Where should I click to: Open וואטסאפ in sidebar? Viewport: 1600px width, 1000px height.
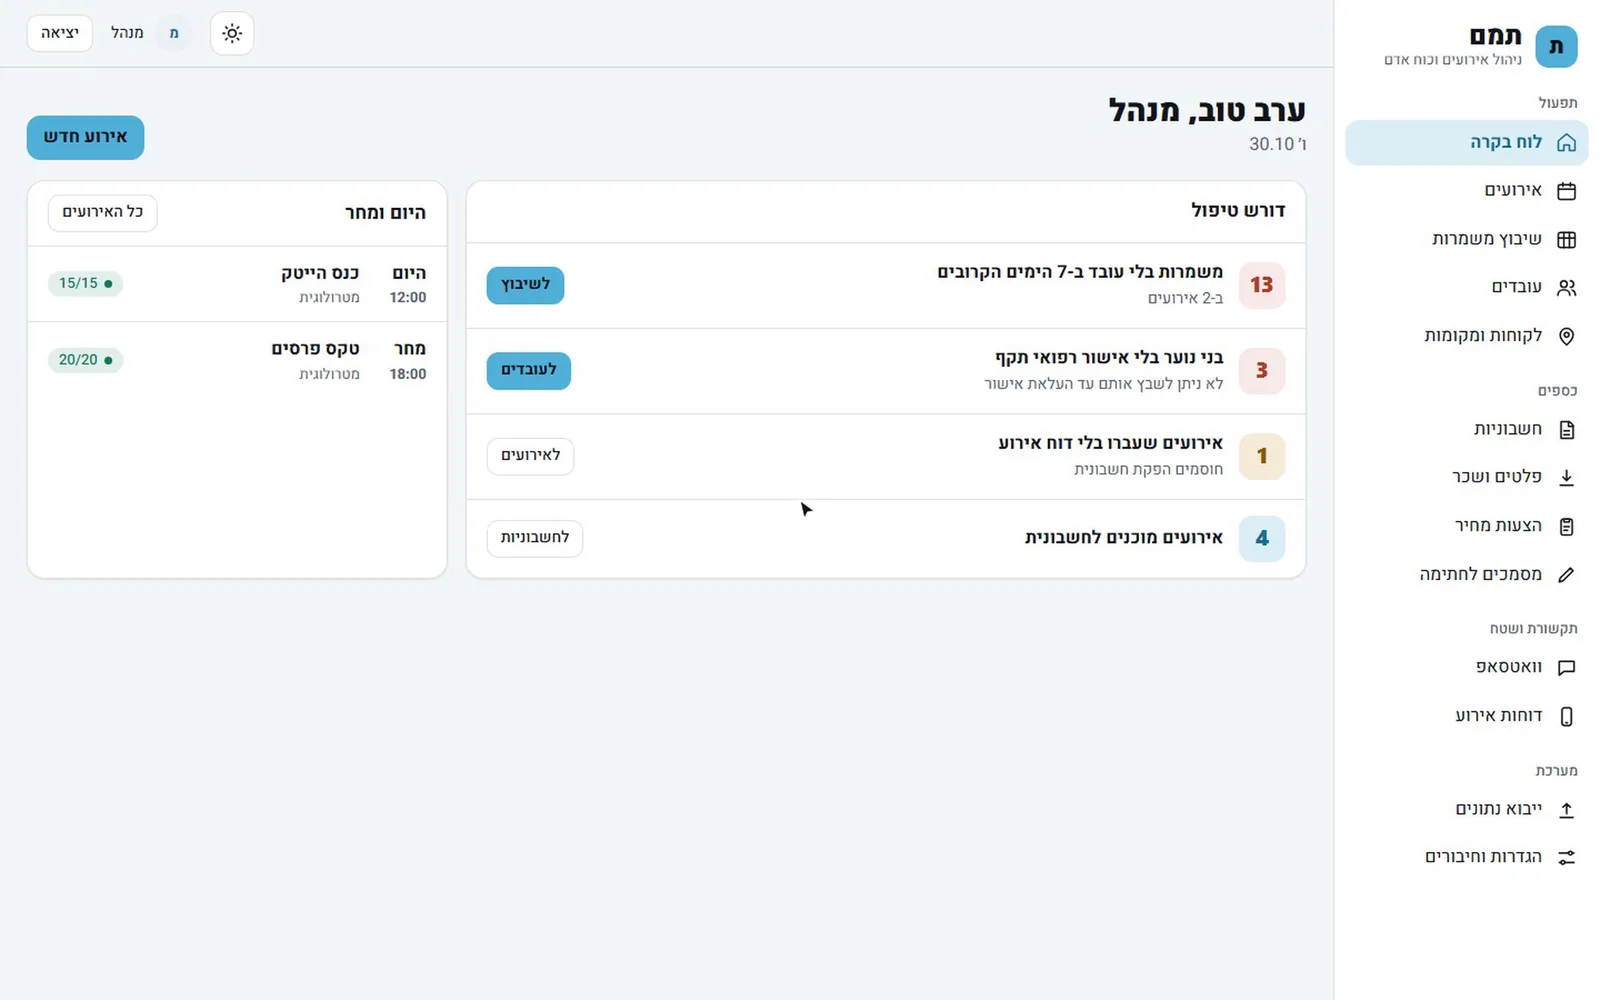1466,668
